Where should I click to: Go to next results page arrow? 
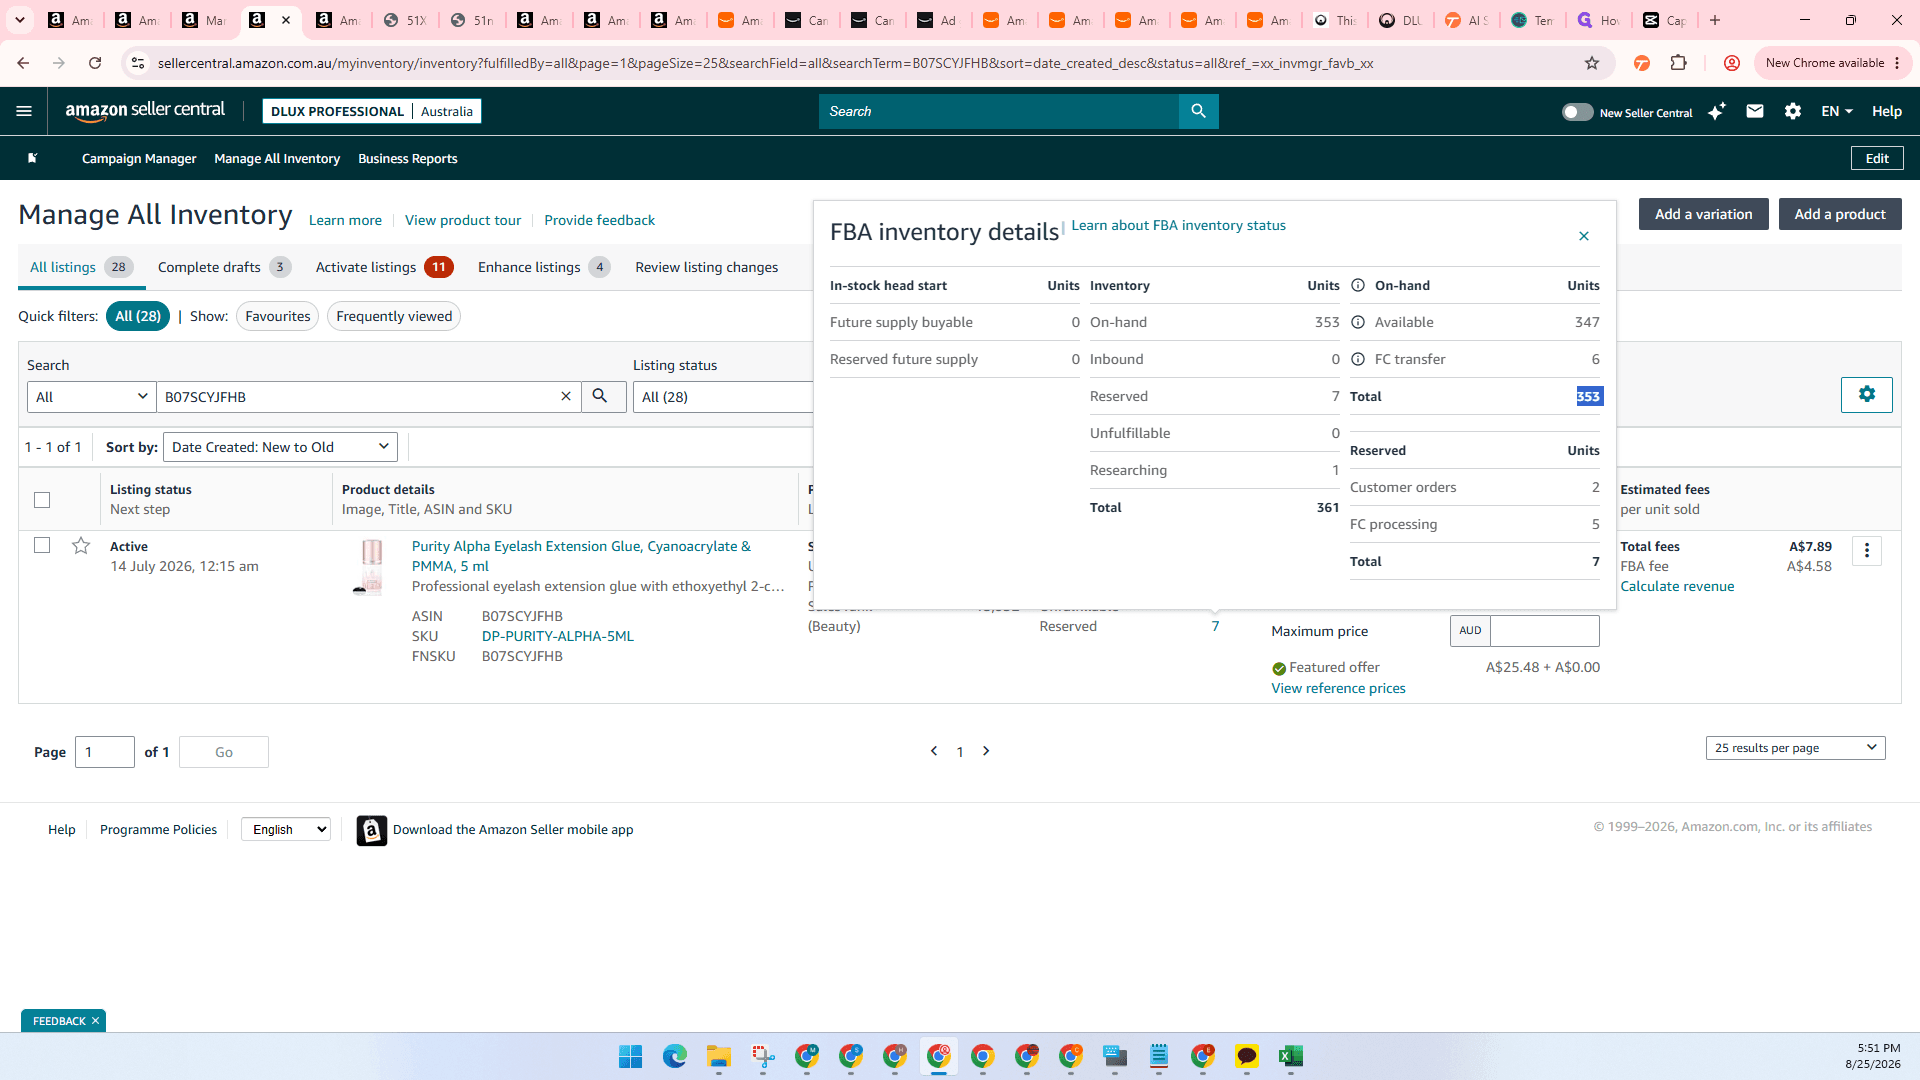(986, 751)
